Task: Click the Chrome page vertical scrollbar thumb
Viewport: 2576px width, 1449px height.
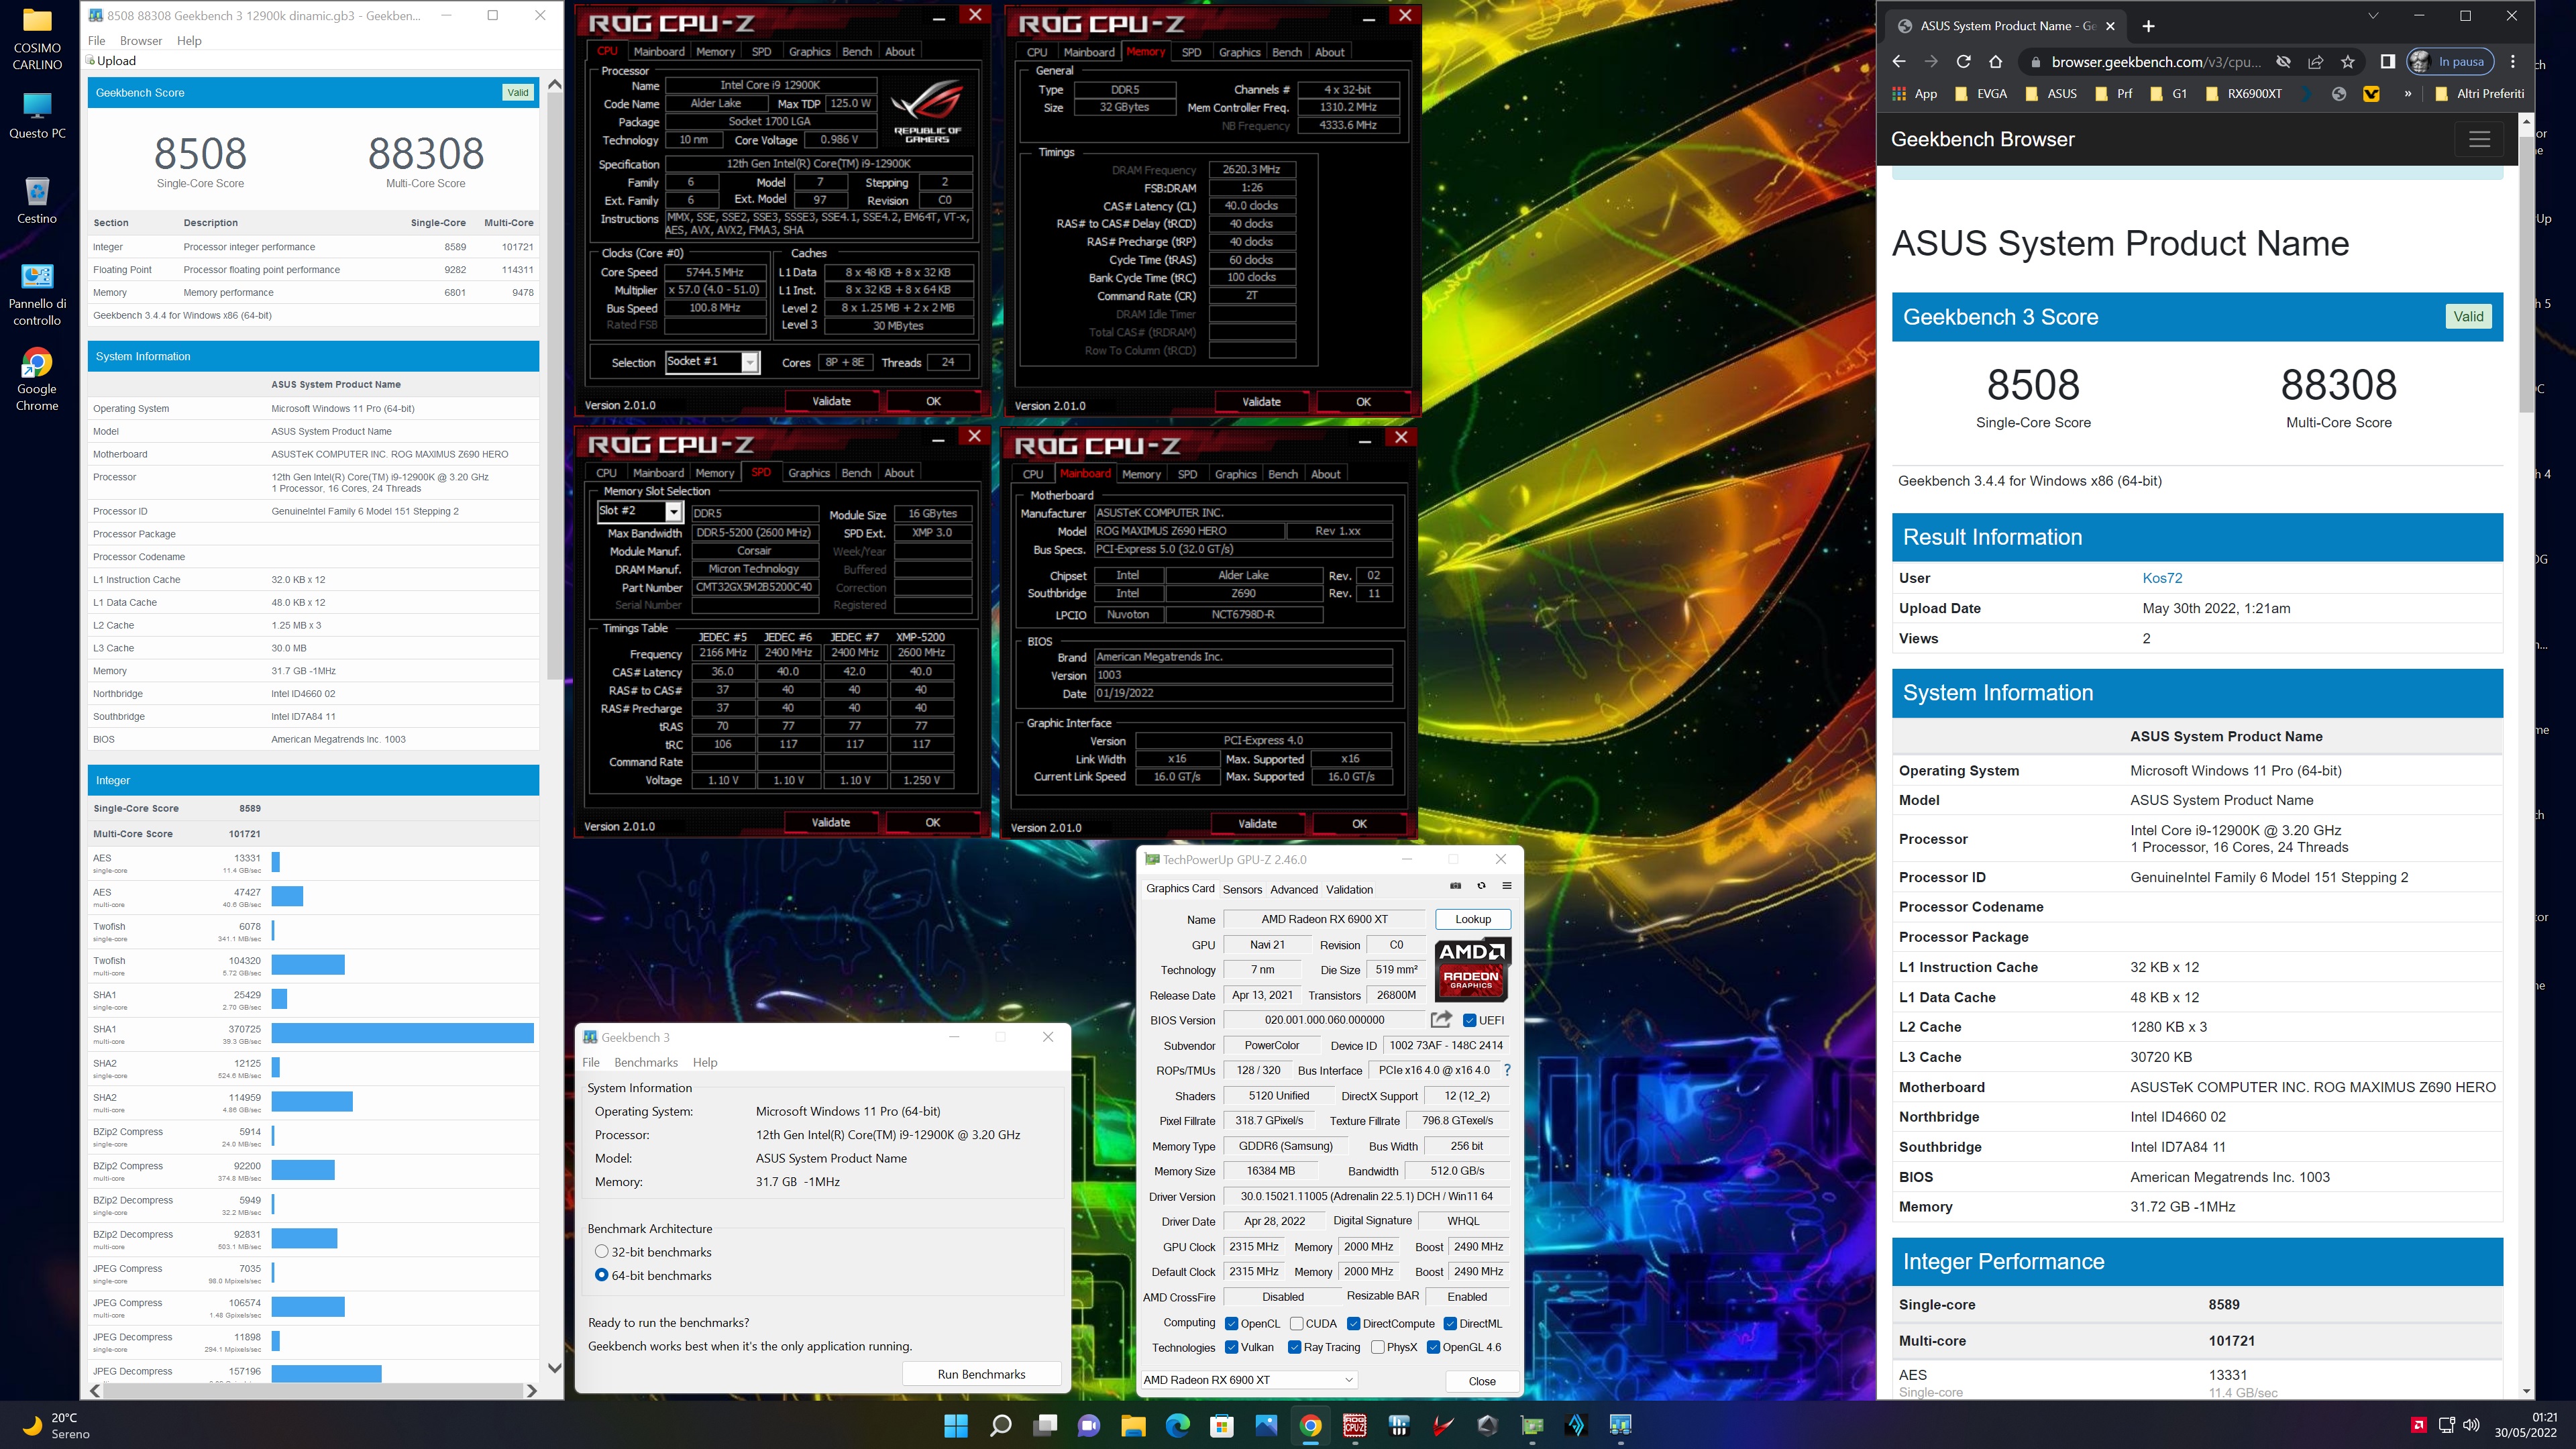Action: coord(2526,275)
